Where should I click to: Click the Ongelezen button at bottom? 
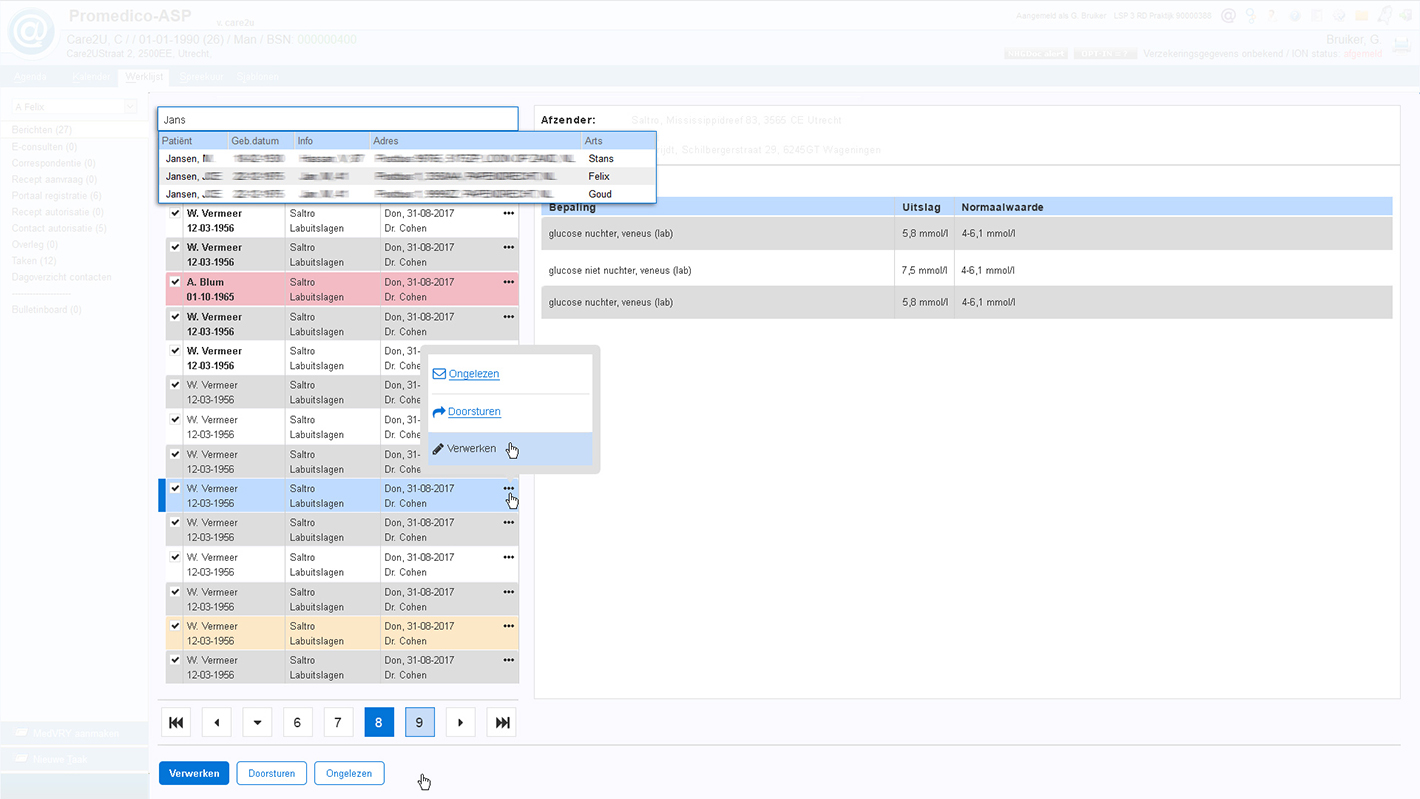click(x=349, y=773)
